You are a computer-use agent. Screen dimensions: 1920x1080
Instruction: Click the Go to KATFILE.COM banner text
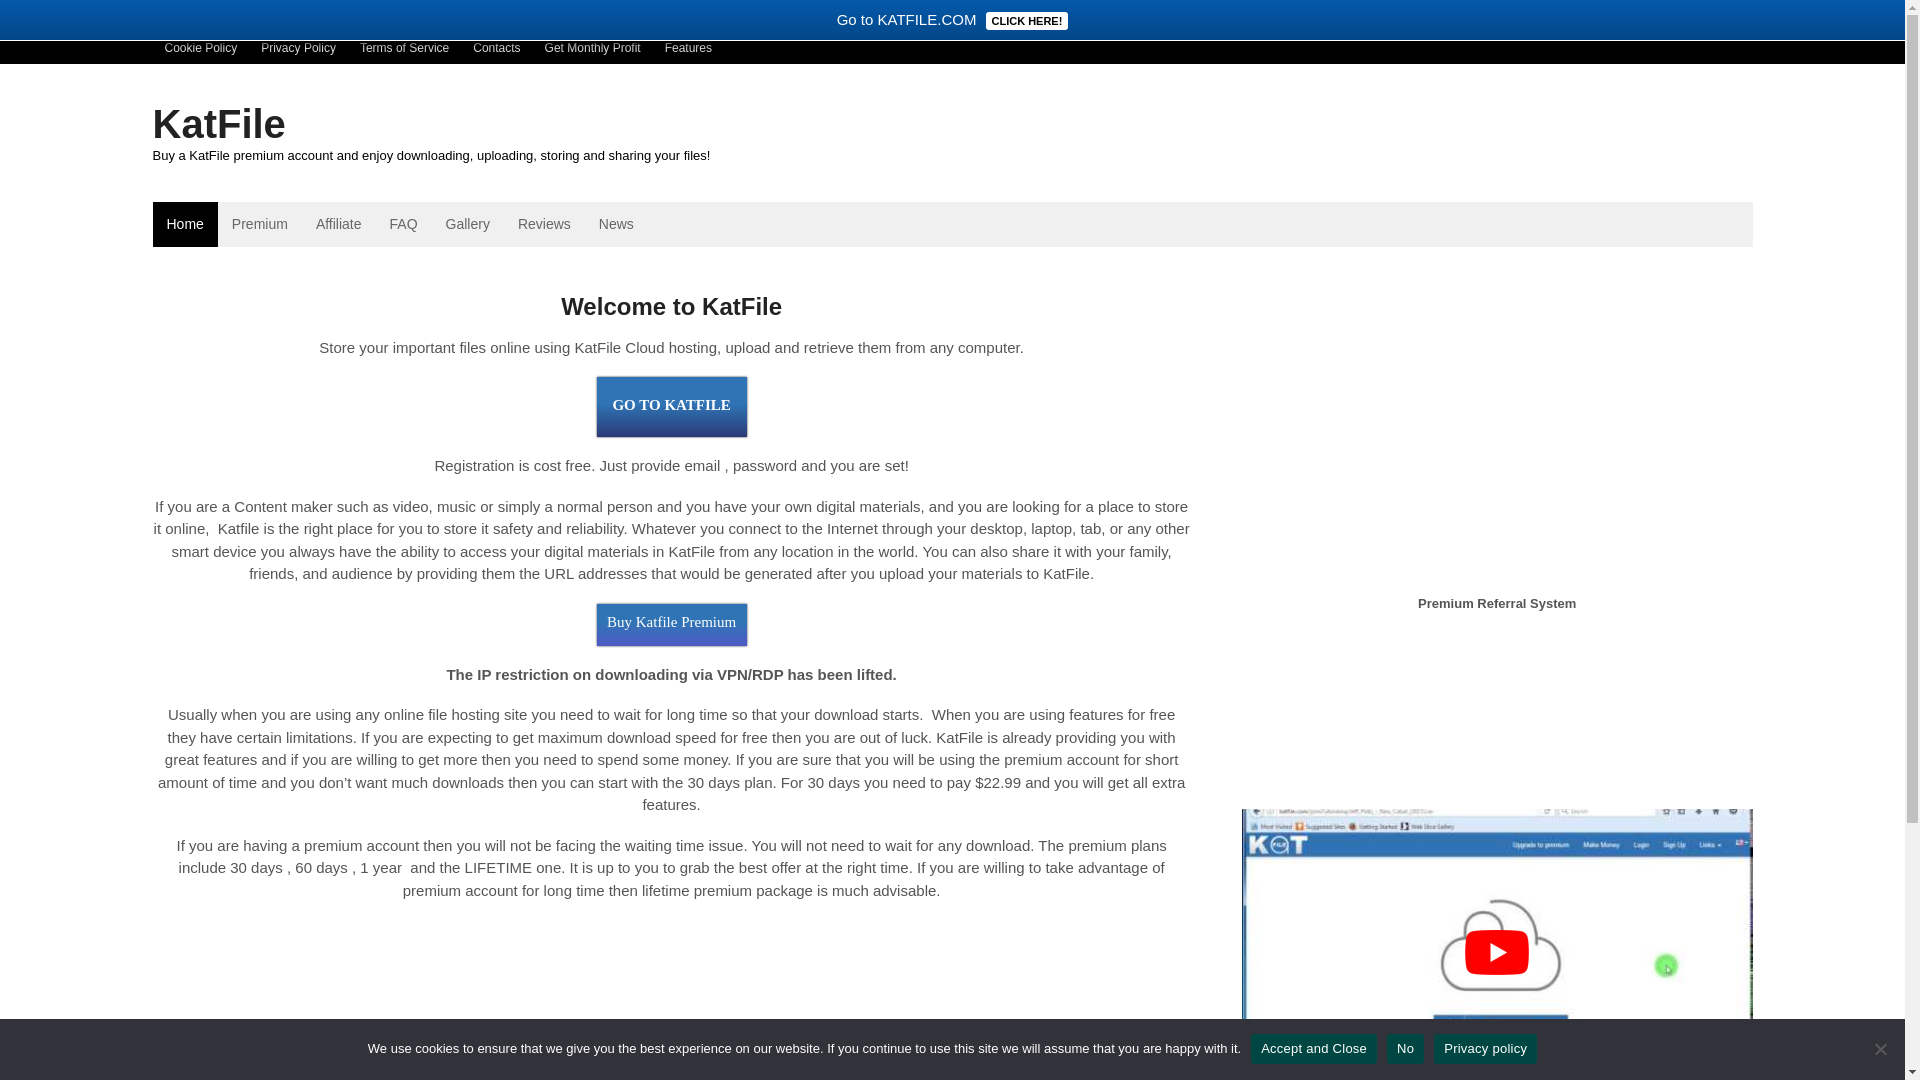point(906,20)
